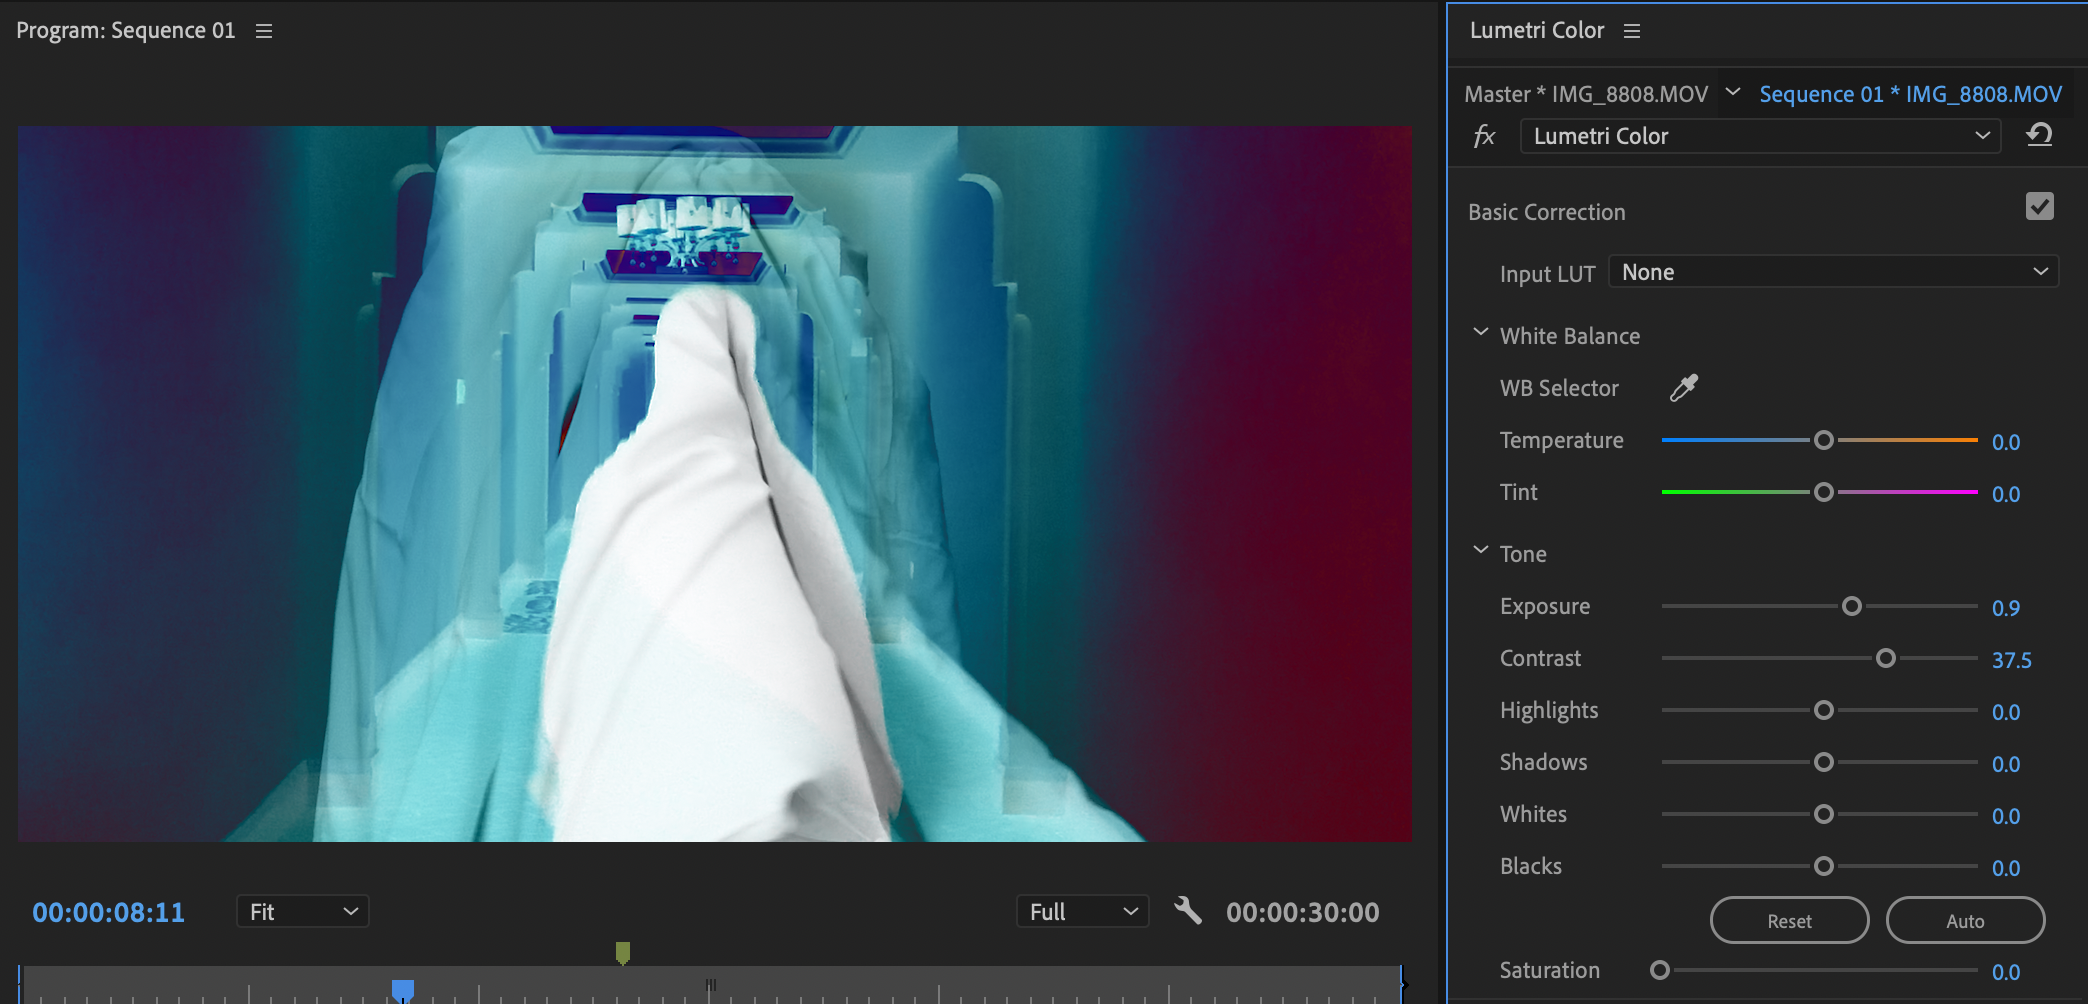Screen dimensions: 2088x1004
Task: Toggle the fx effect bypass icon
Action: pyautogui.click(x=1484, y=136)
